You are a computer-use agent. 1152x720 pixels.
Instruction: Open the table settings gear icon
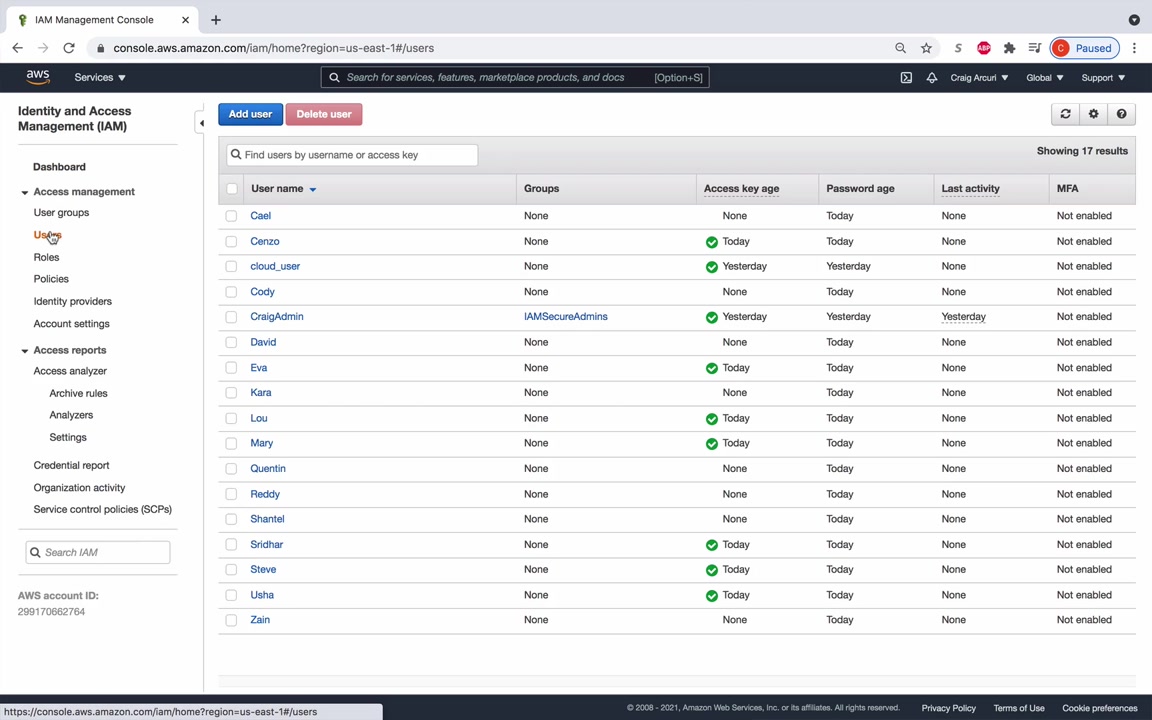click(x=1093, y=114)
